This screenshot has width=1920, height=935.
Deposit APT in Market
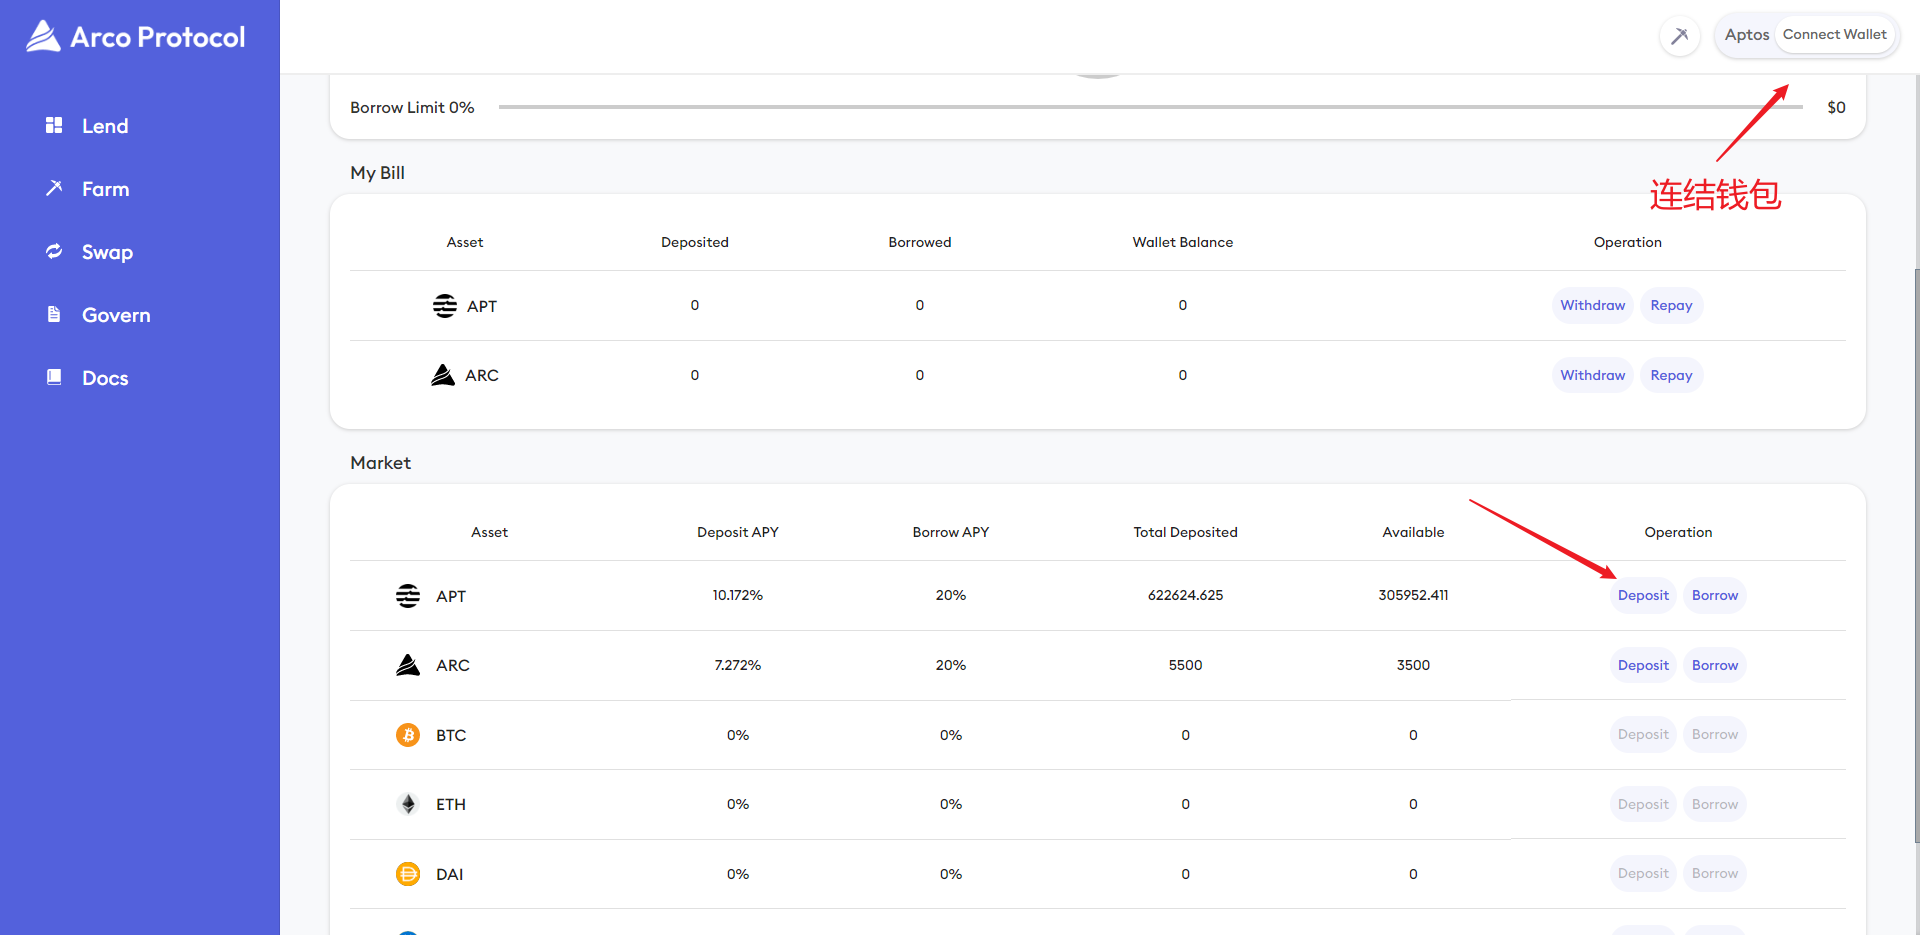[1643, 595]
